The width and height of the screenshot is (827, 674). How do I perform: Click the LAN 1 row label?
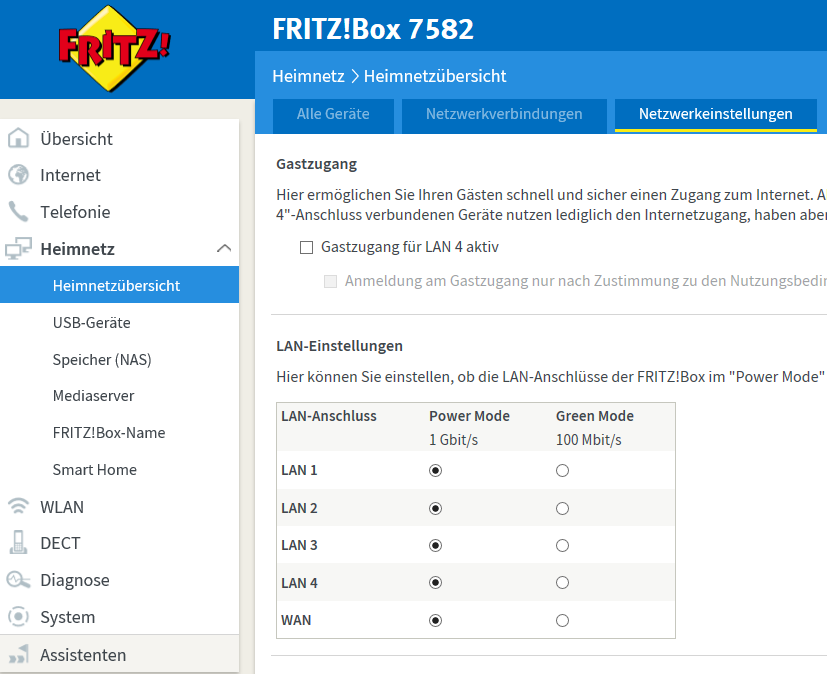299,470
